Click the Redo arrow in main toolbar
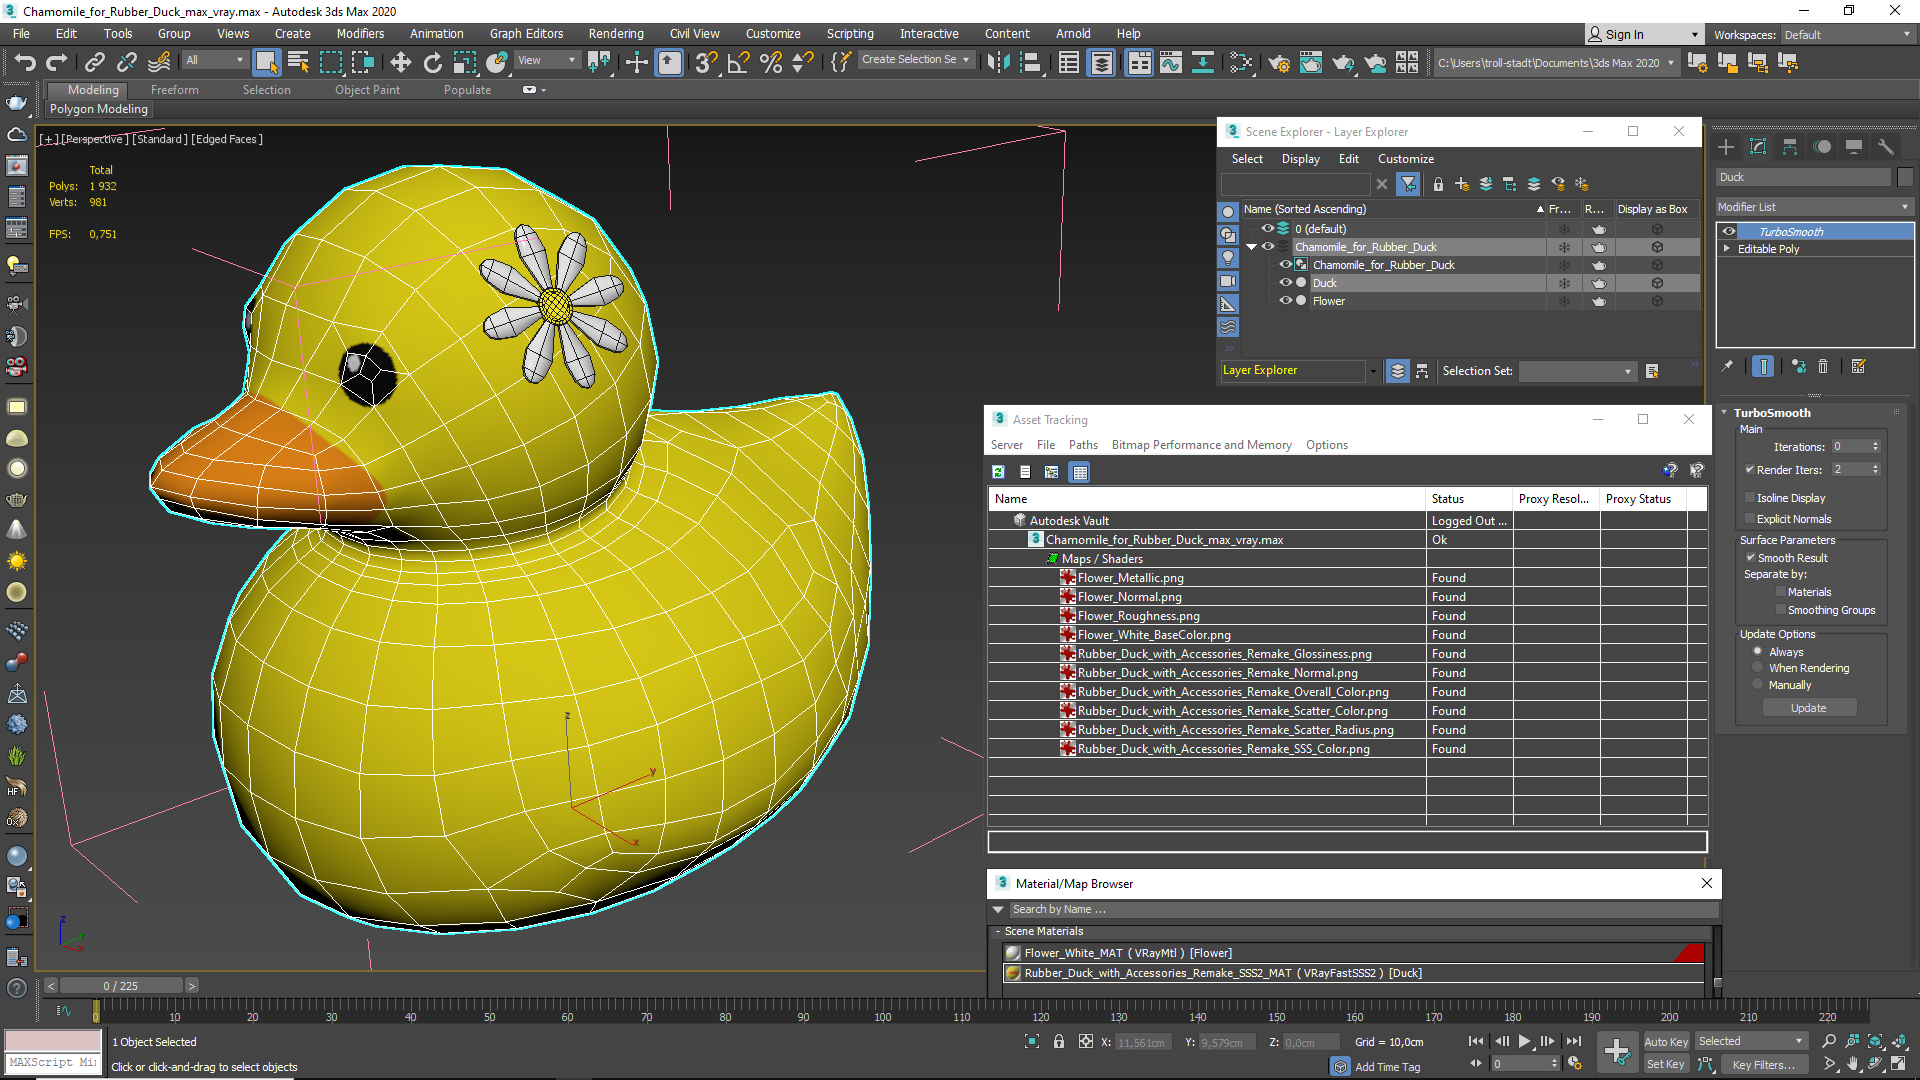 click(x=57, y=62)
